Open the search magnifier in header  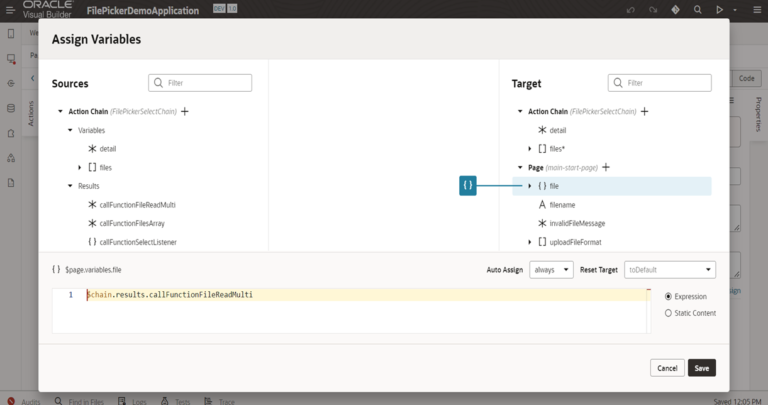pyautogui.click(x=697, y=10)
